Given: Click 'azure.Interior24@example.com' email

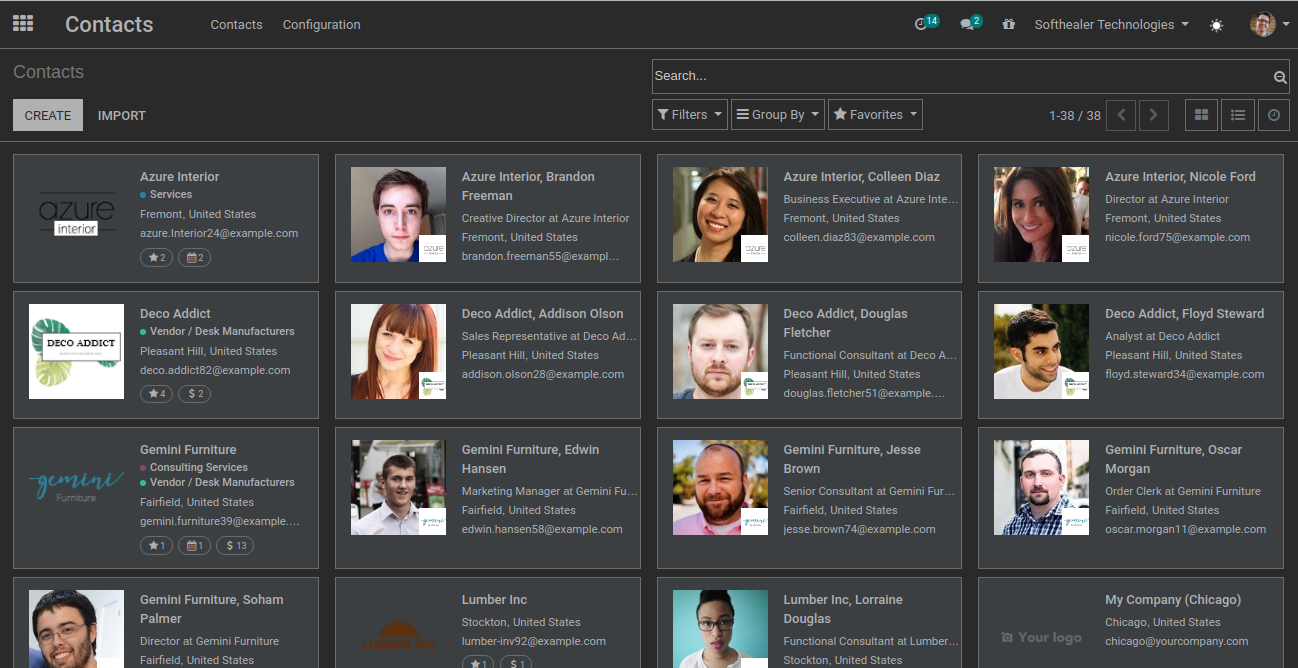Looking at the screenshot, I should click(x=219, y=233).
